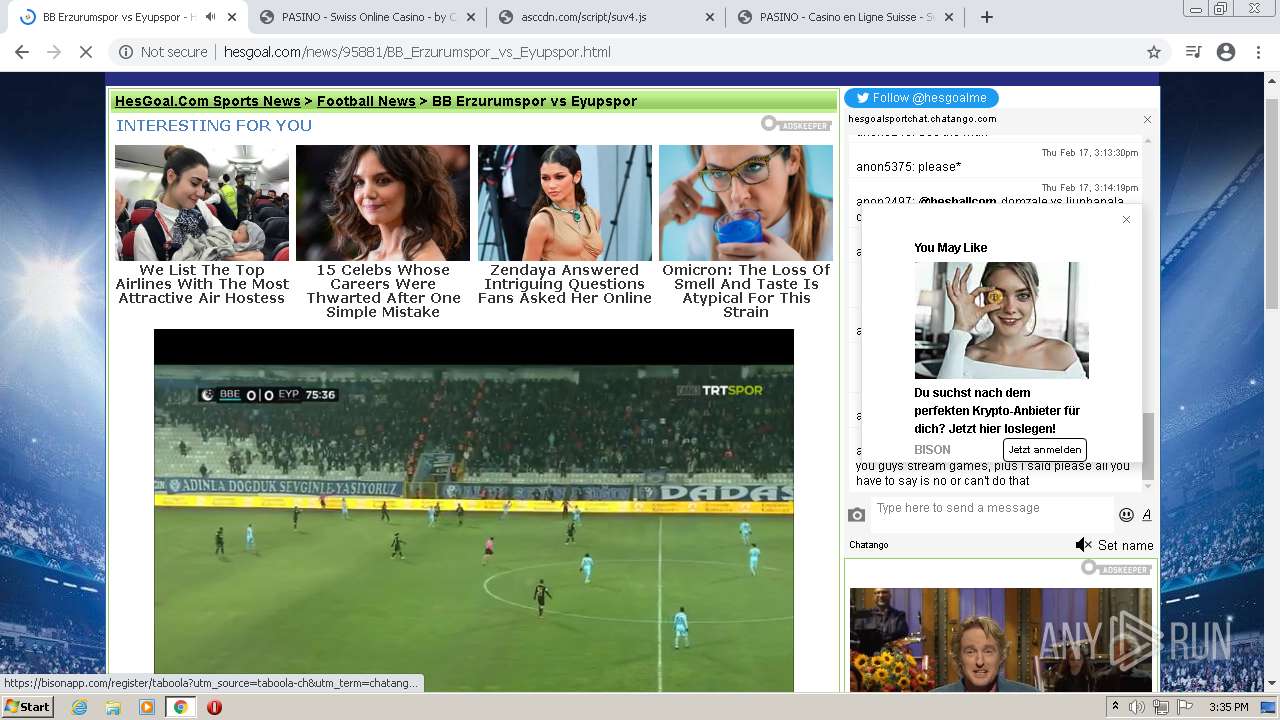The height and width of the screenshot is (720, 1280).
Task: Close the BB Erzurumspor vs Eyupspor tab
Action: (232, 17)
